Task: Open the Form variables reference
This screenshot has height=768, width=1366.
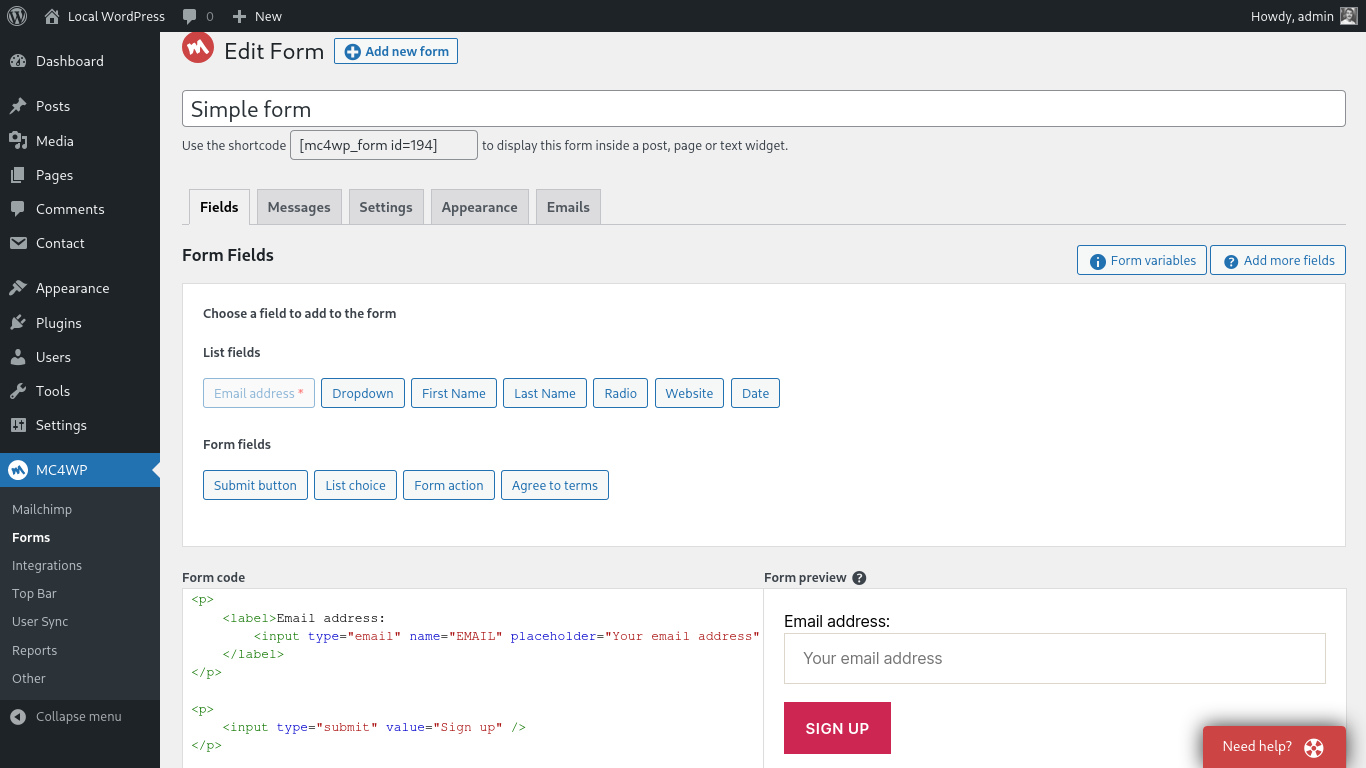Action: [1141, 260]
